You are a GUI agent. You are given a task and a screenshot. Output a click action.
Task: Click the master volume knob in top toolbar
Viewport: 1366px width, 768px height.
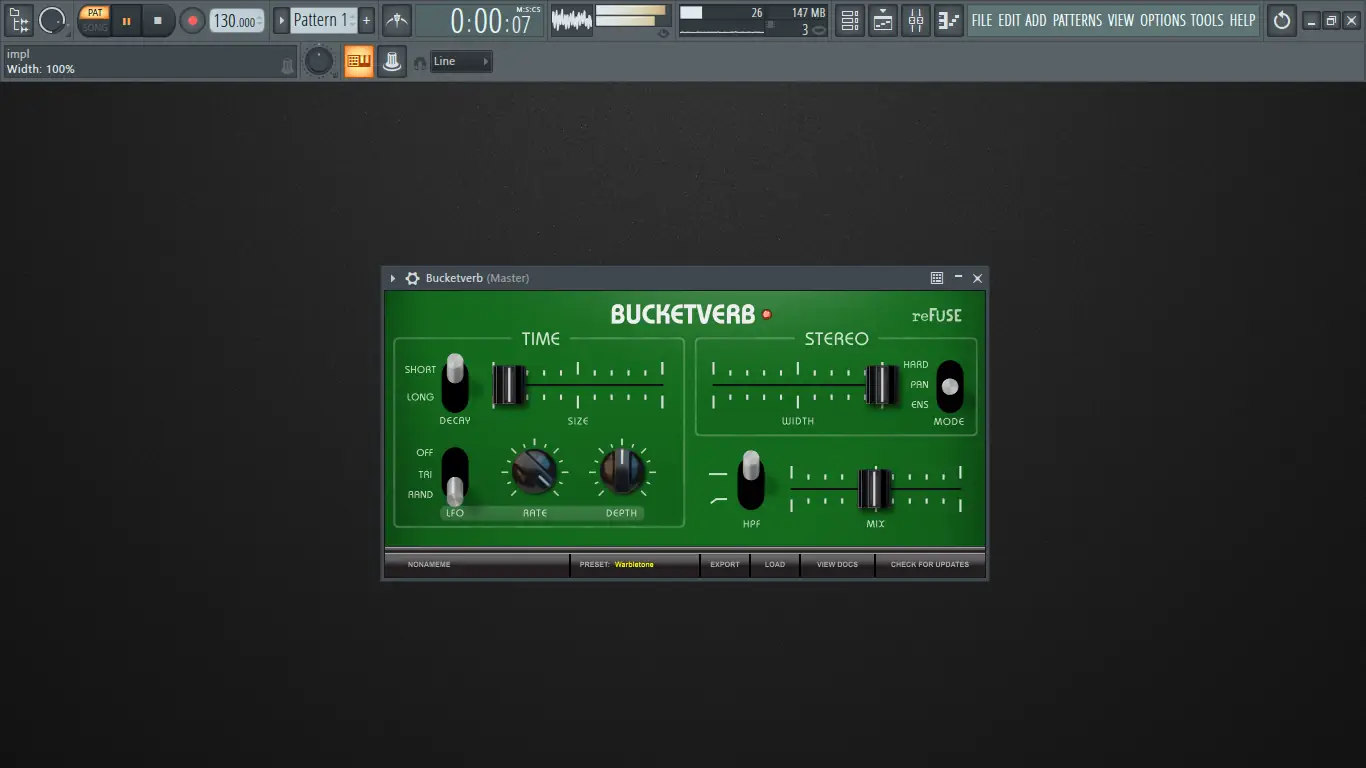click(x=52, y=20)
